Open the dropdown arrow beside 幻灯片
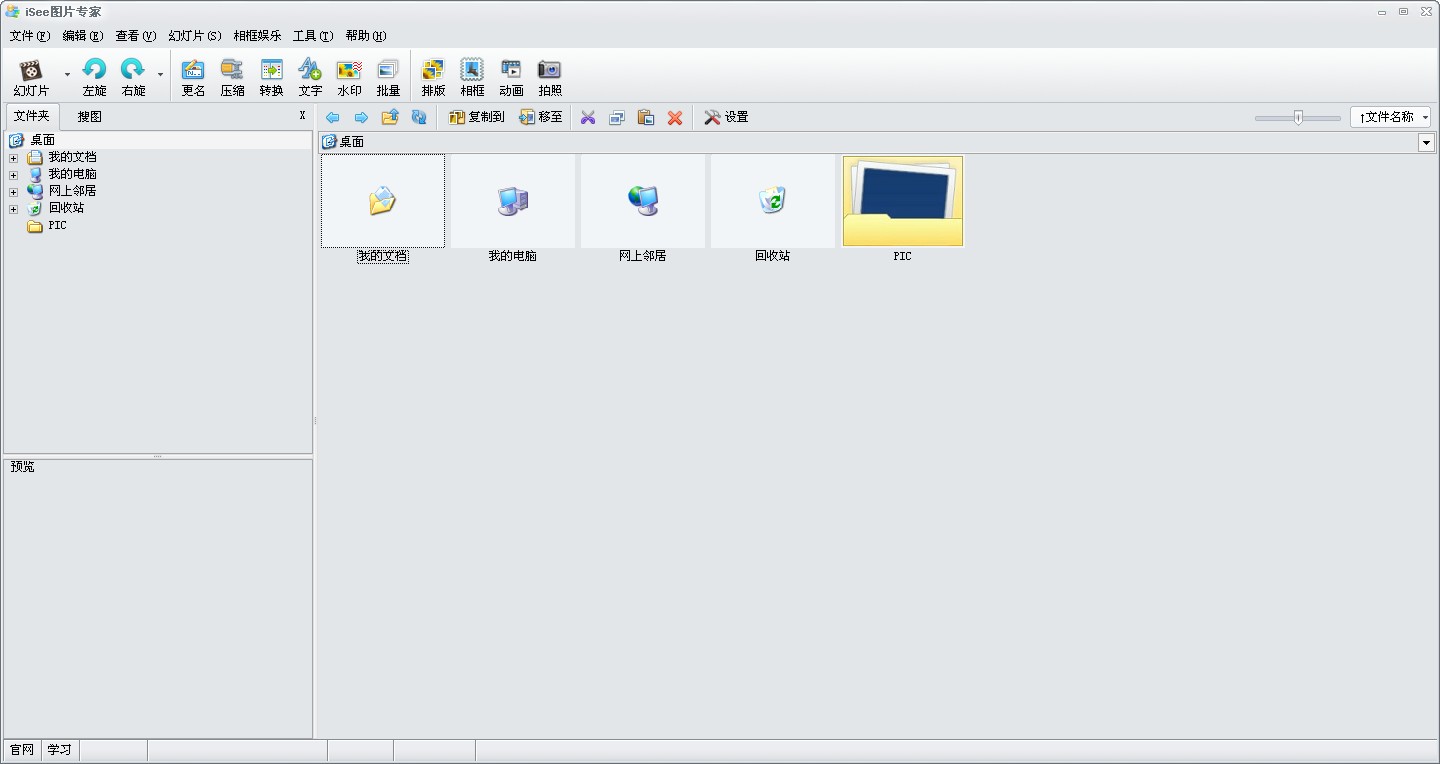 67,75
